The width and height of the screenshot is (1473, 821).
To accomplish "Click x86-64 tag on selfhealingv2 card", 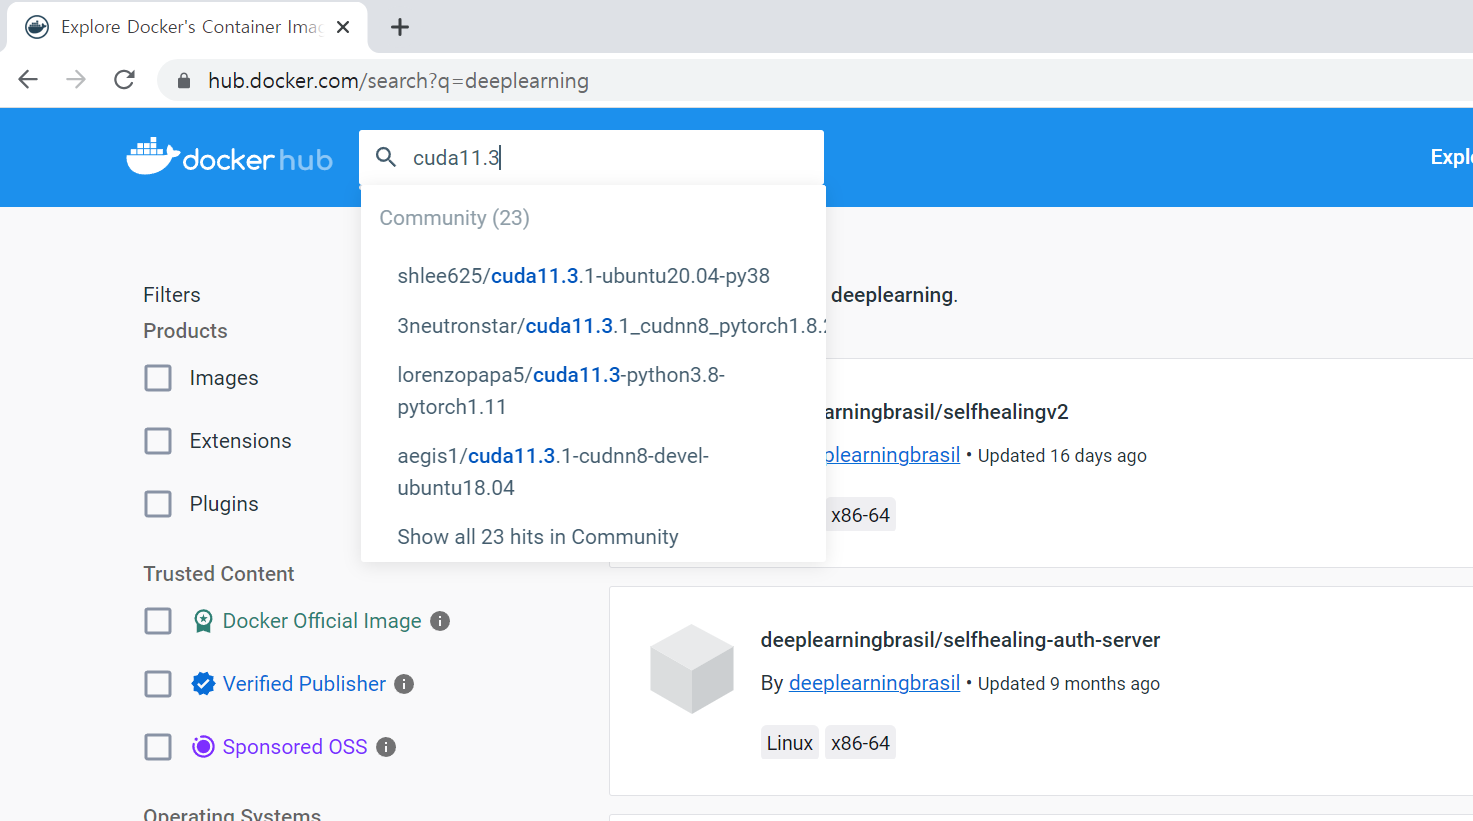I will pyautogui.click(x=860, y=515).
